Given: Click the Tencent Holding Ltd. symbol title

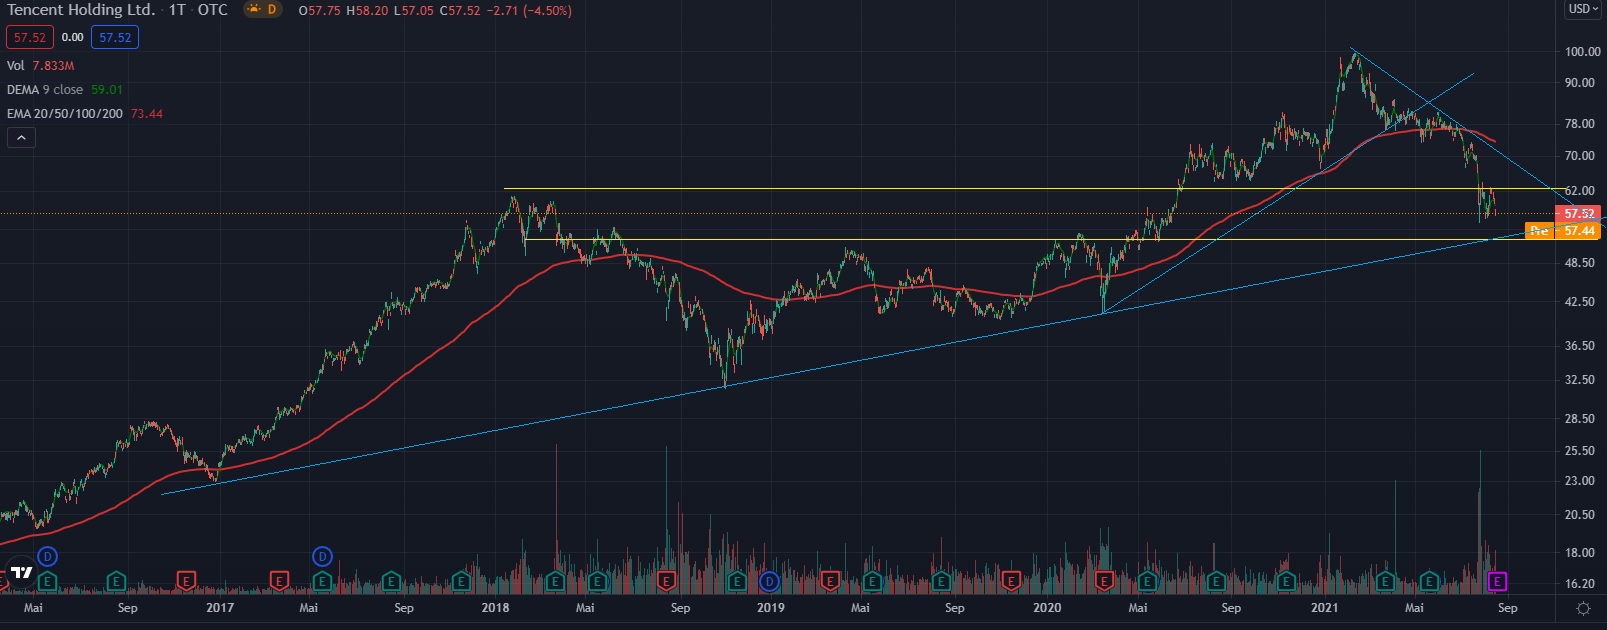Looking at the screenshot, I should point(80,10).
